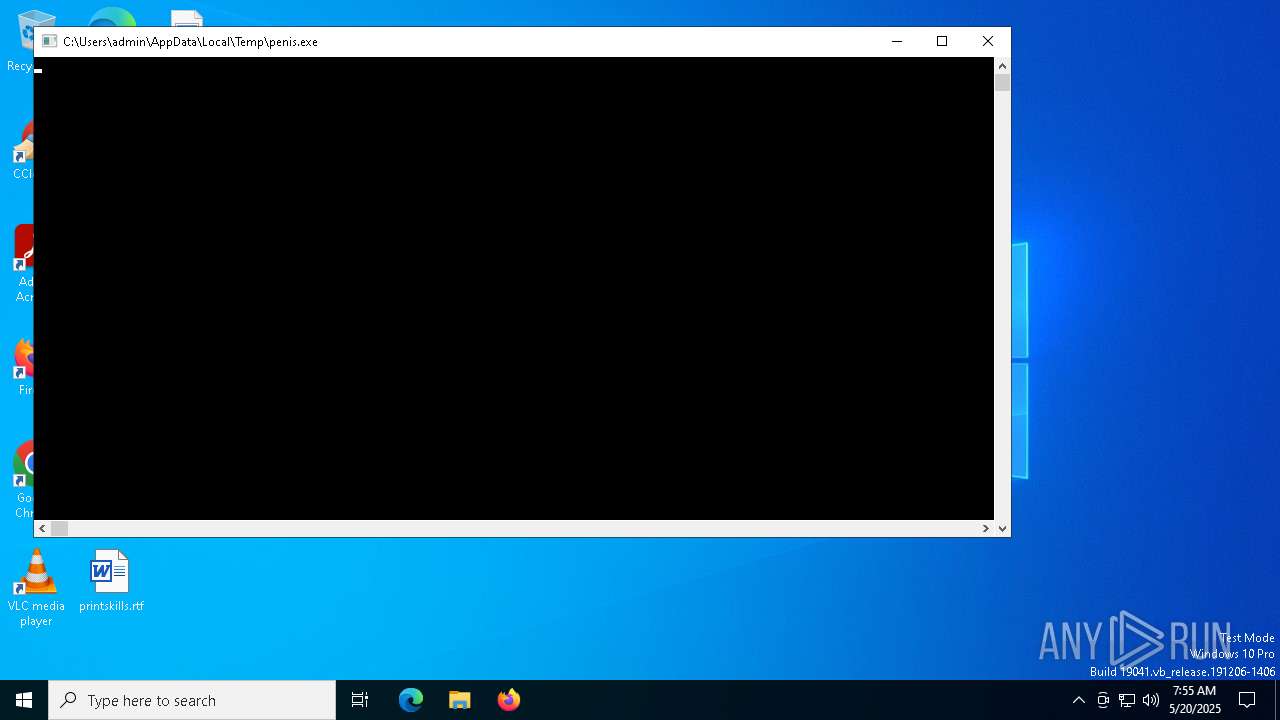Maximize the console window
Image resolution: width=1280 pixels, height=720 pixels.
(x=942, y=41)
